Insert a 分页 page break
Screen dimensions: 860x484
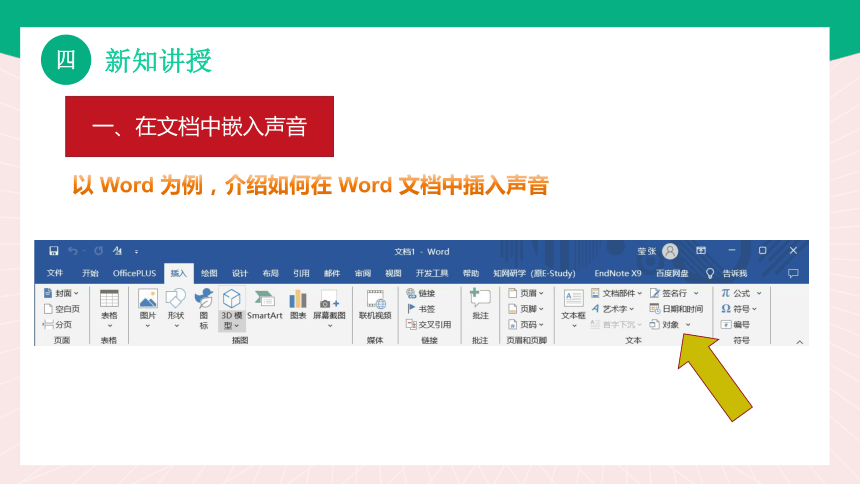point(58,324)
